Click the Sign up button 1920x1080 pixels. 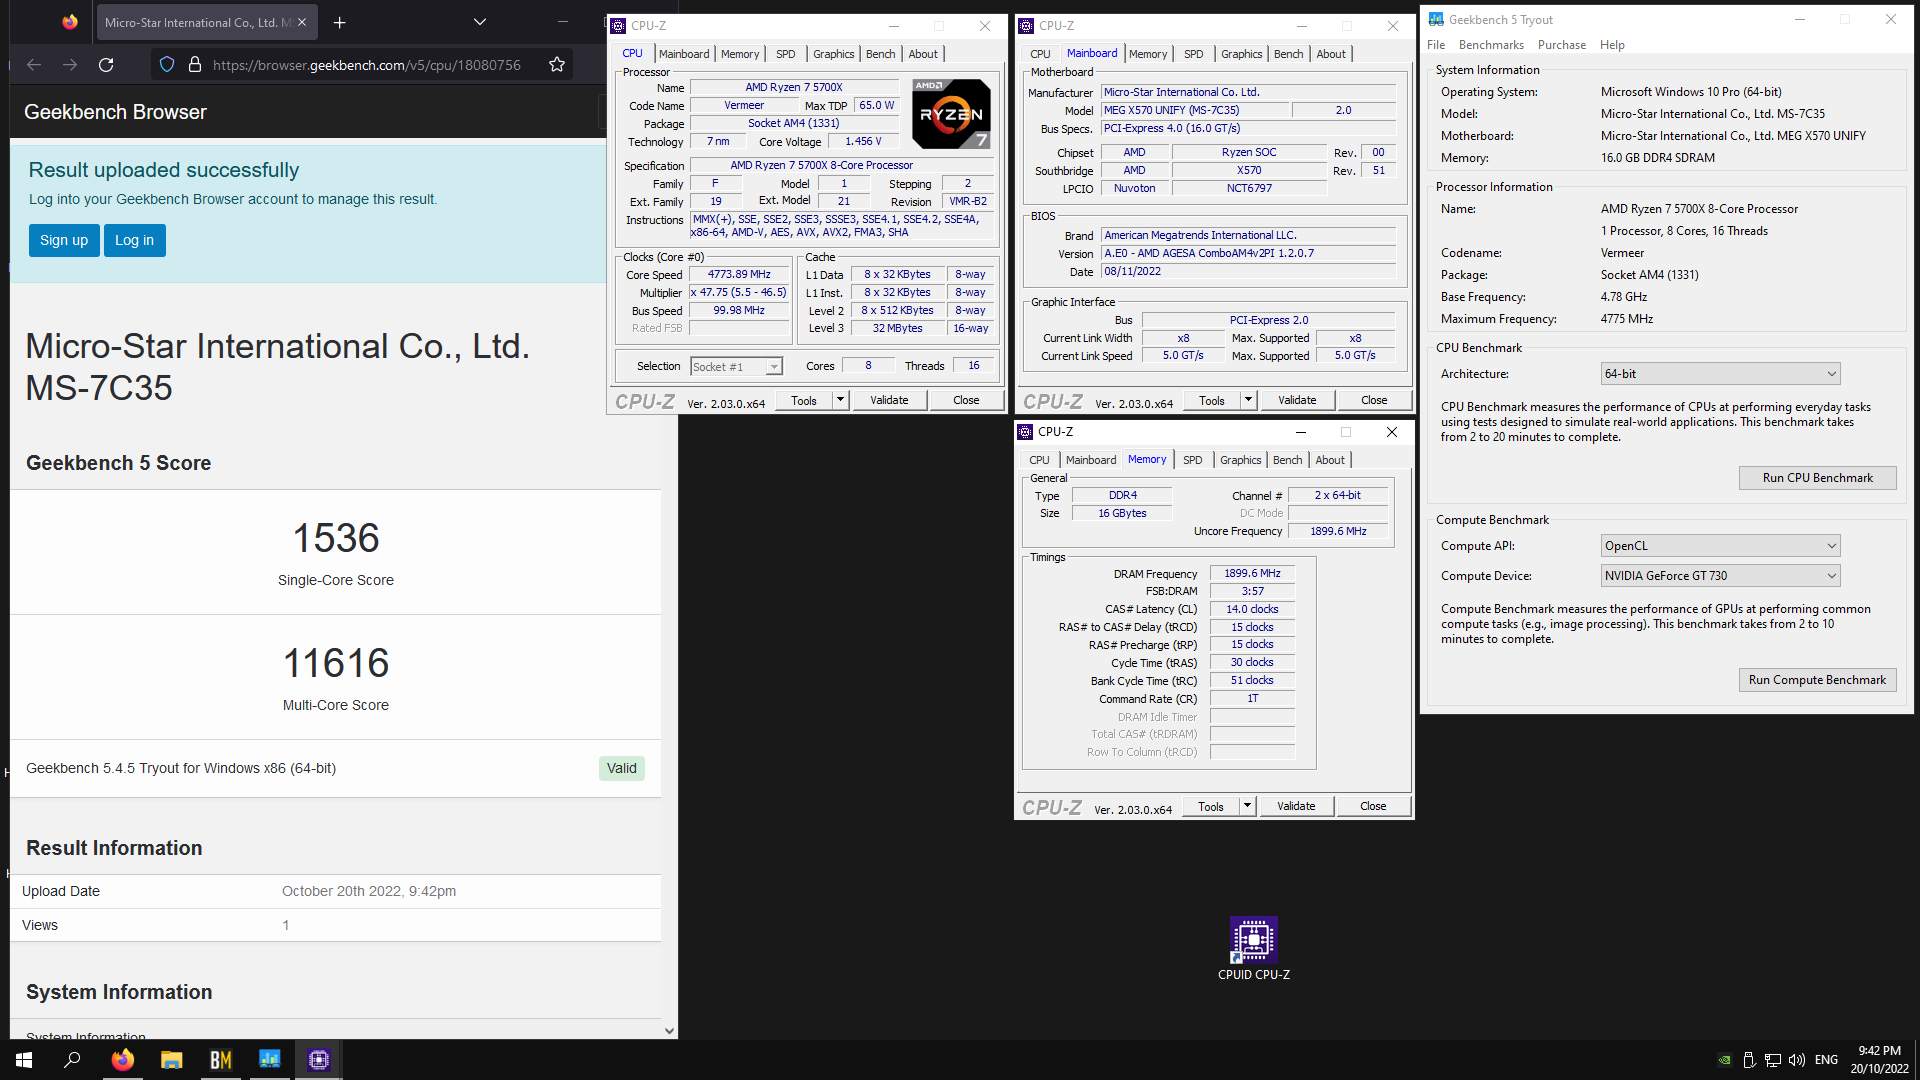(64, 240)
